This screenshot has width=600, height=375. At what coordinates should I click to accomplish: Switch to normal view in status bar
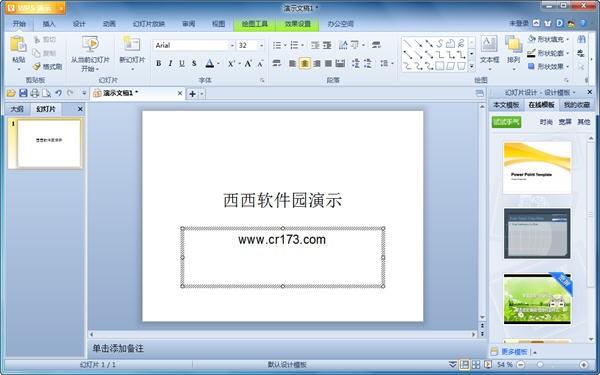pyautogui.click(x=465, y=365)
